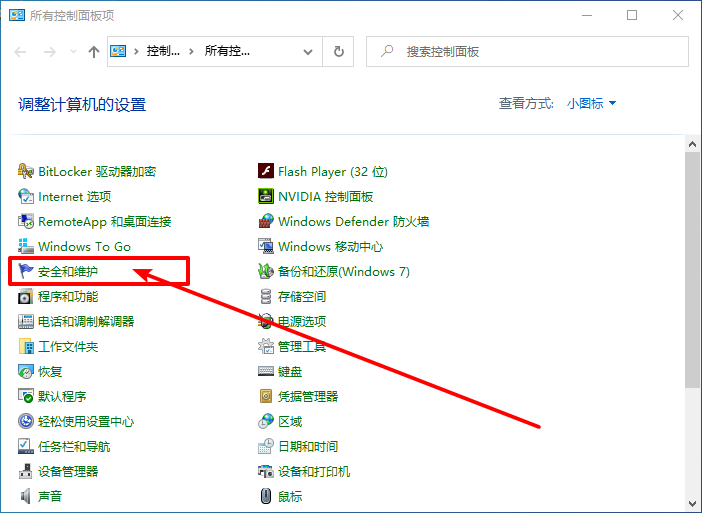Image resolution: width=702 pixels, height=513 pixels.
Task: Open NVIDIA 控制面板 icon
Action: [266, 197]
